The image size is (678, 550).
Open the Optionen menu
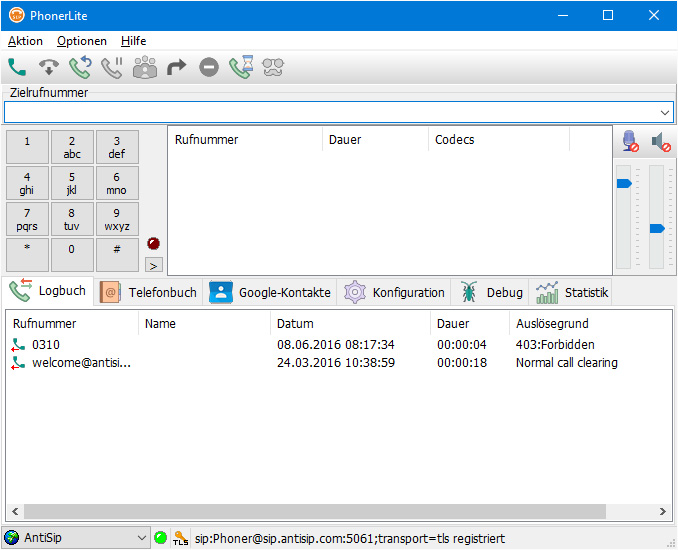(82, 41)
